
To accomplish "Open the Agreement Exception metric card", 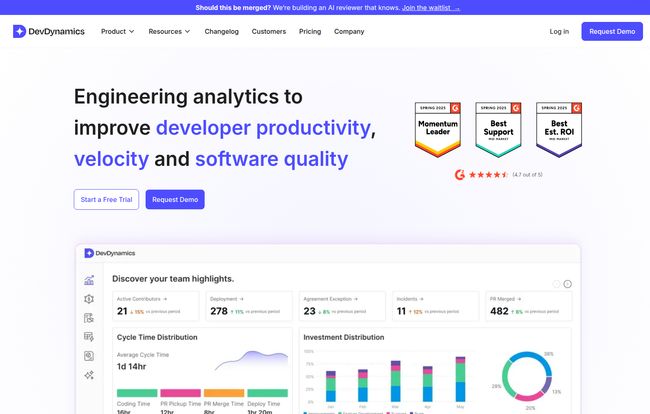I will pos(342,306).
